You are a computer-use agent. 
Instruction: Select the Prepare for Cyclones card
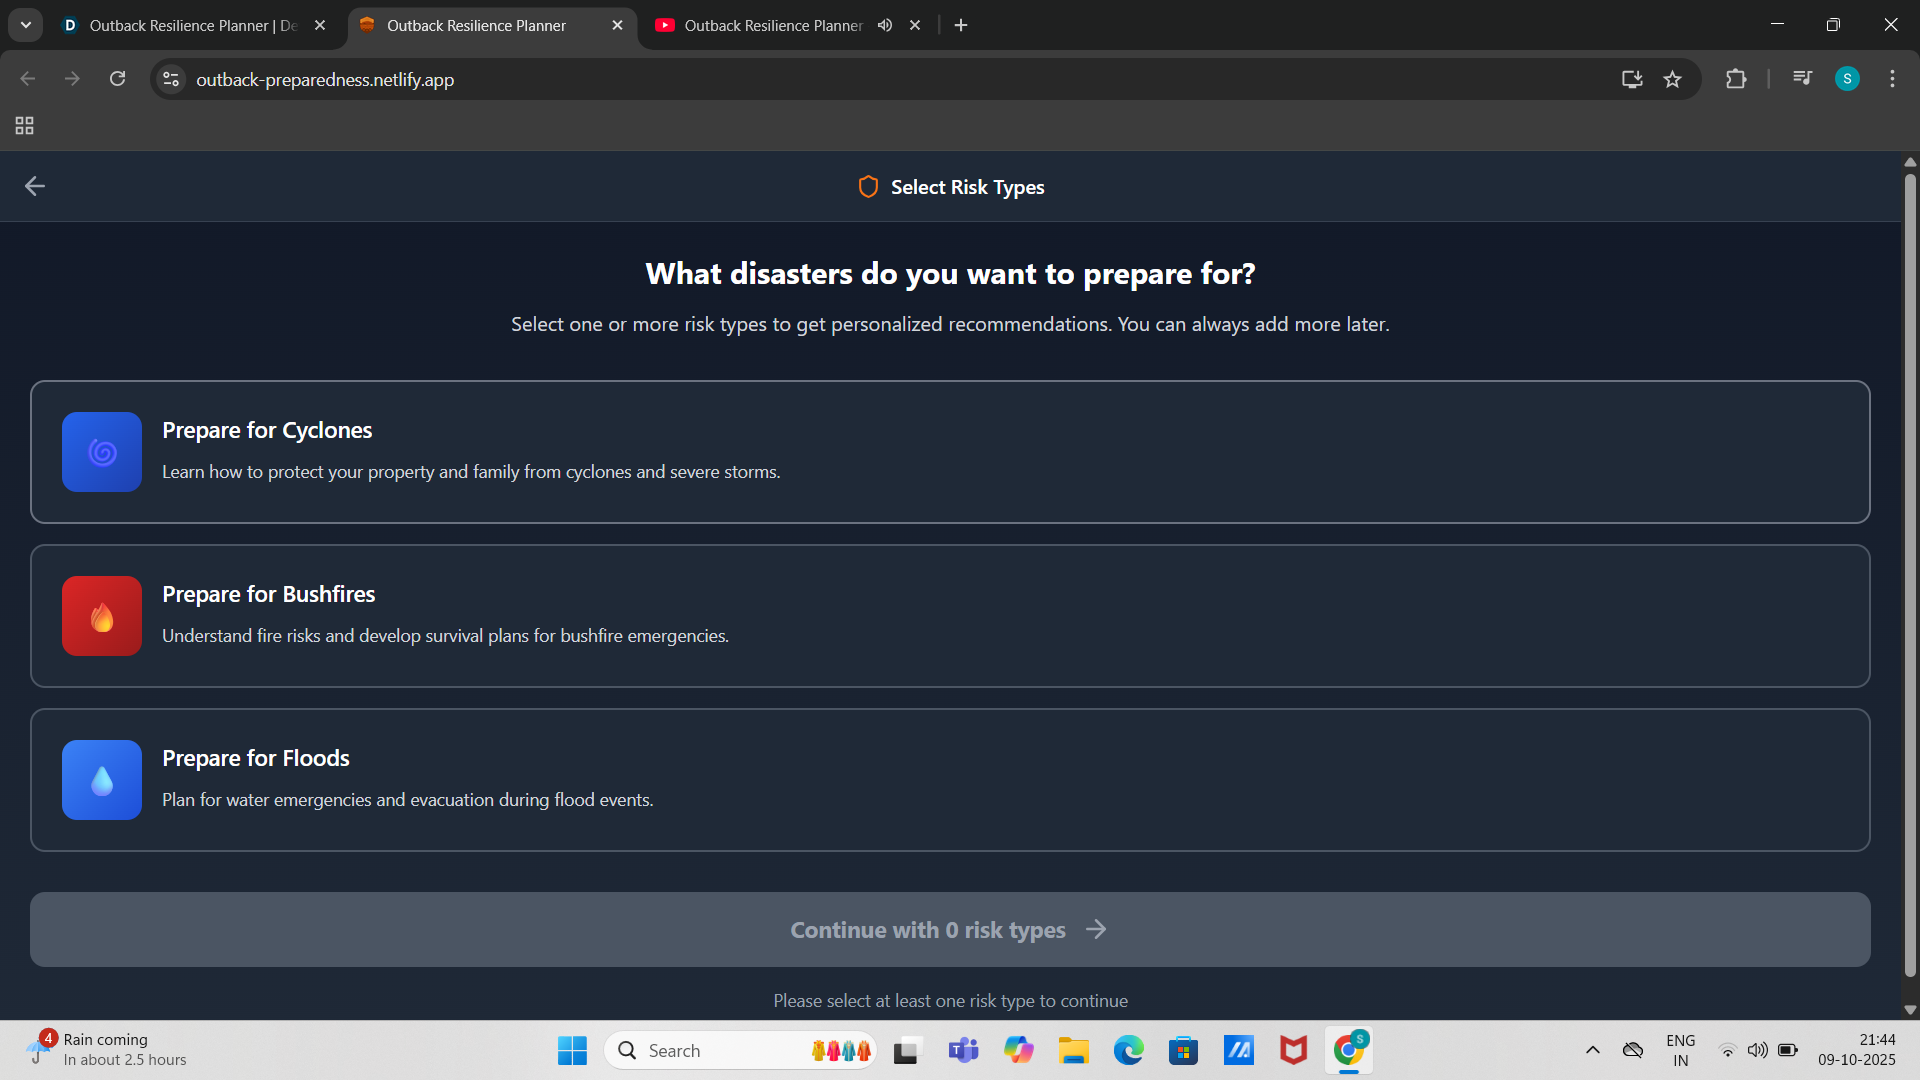point(950,452)
